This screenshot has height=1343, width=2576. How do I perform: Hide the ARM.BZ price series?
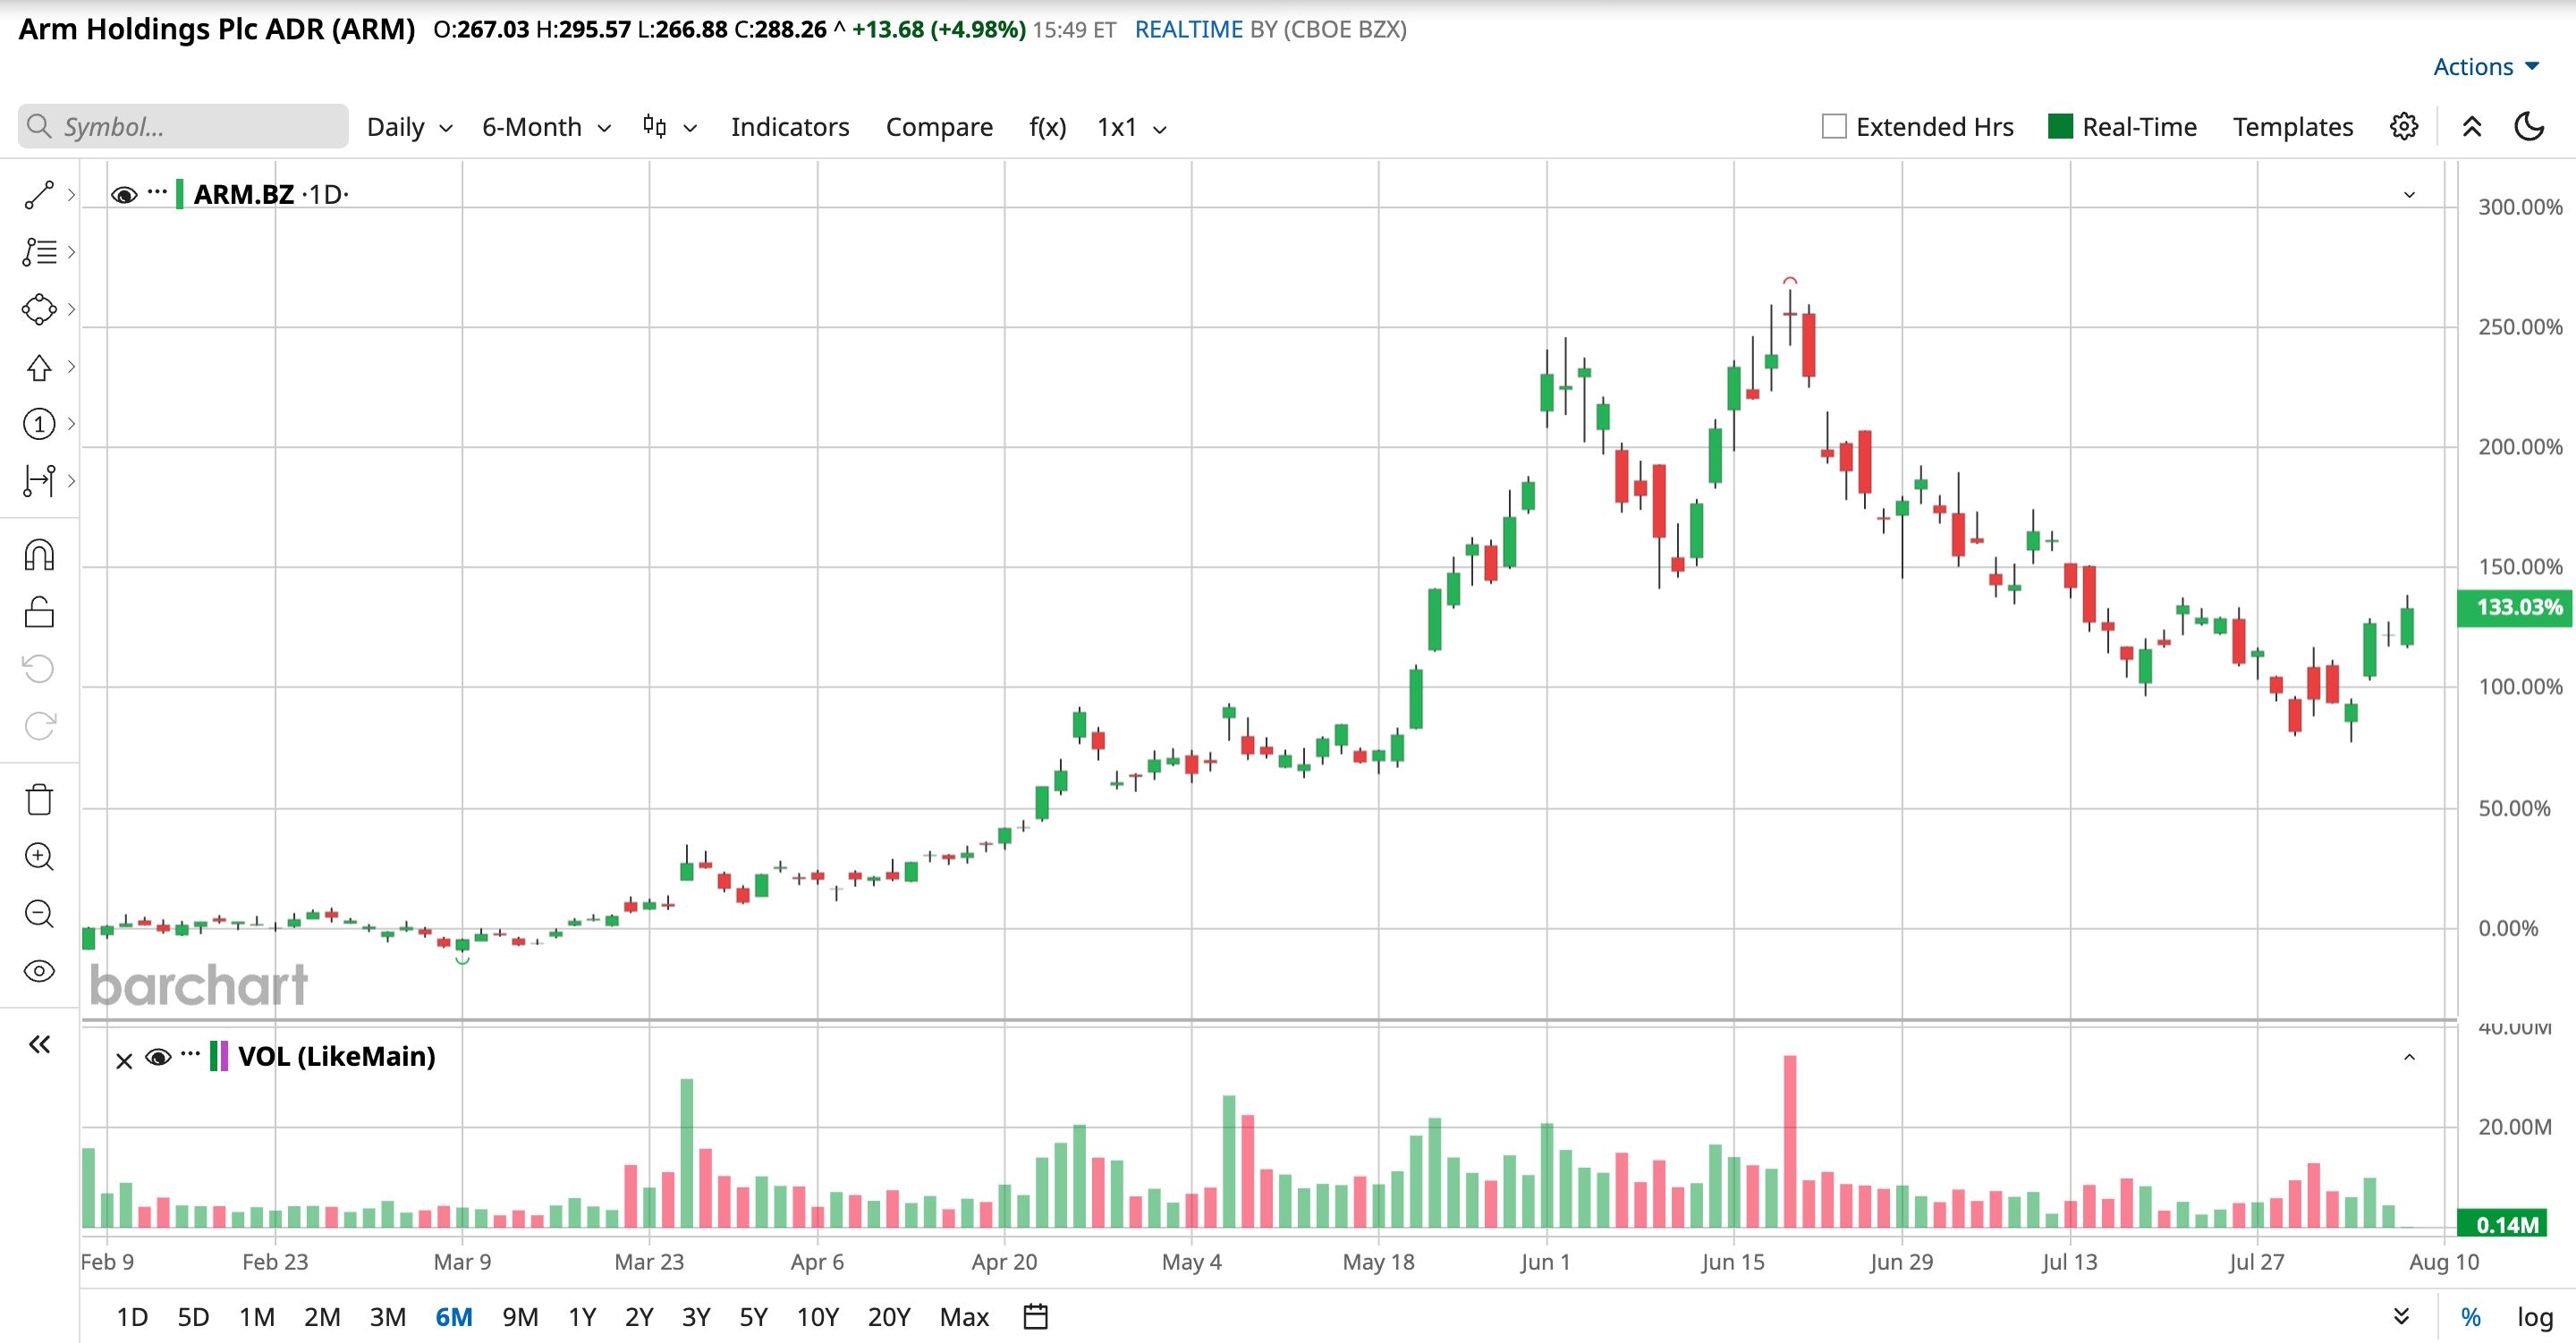(124, 195)
